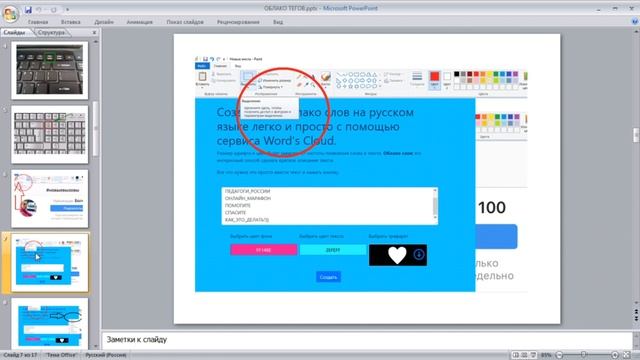640x360 pixels.
Task: Click the main slide vertical scrollbar thumb
Action: 636,135
